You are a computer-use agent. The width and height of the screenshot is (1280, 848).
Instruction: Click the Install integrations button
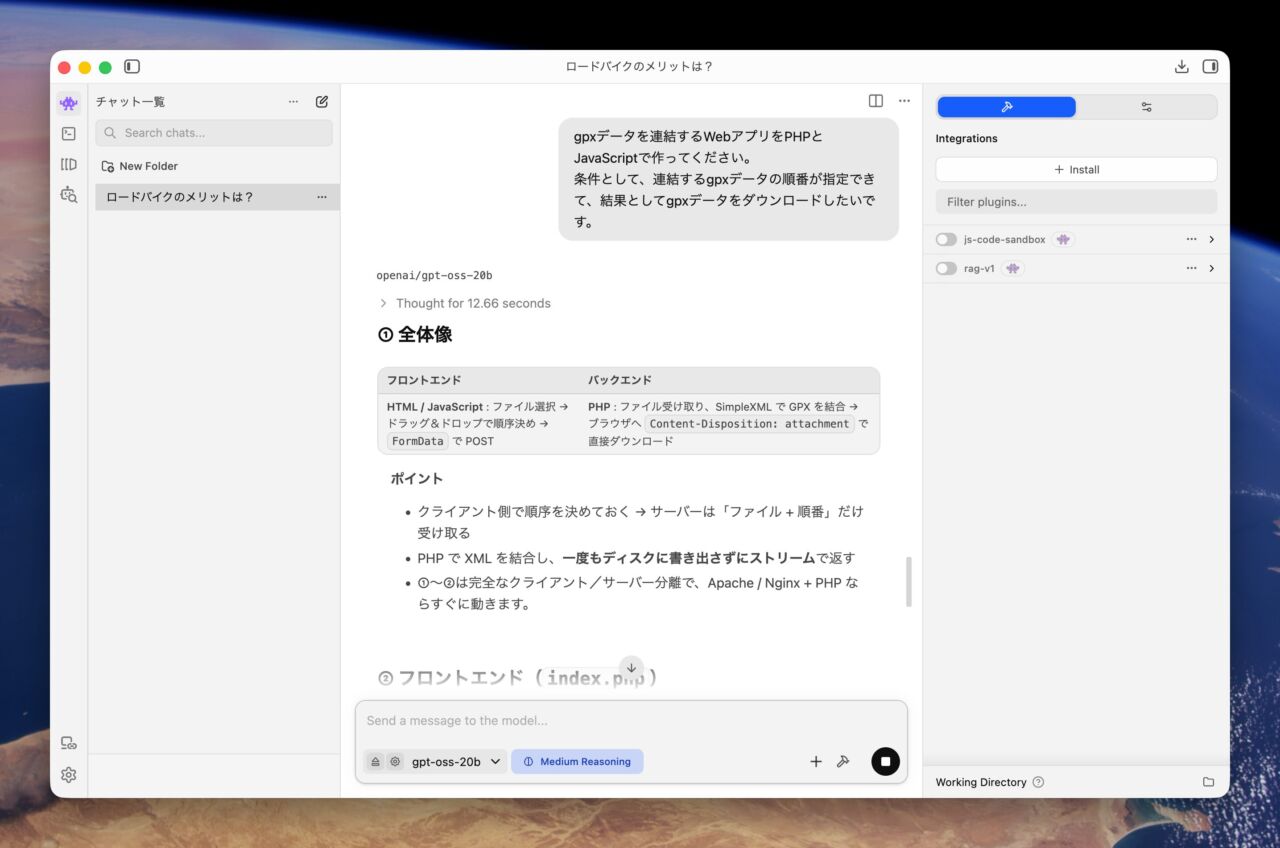1076,170
